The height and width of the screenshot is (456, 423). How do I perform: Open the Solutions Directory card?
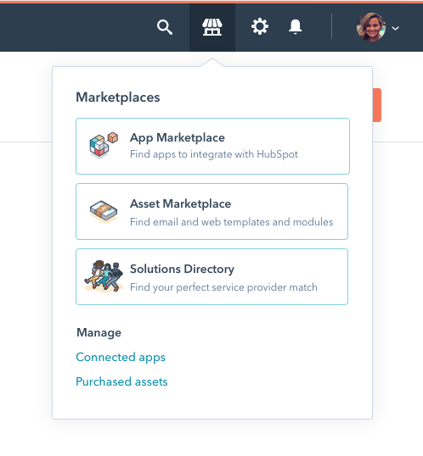[x=212, y=276]
